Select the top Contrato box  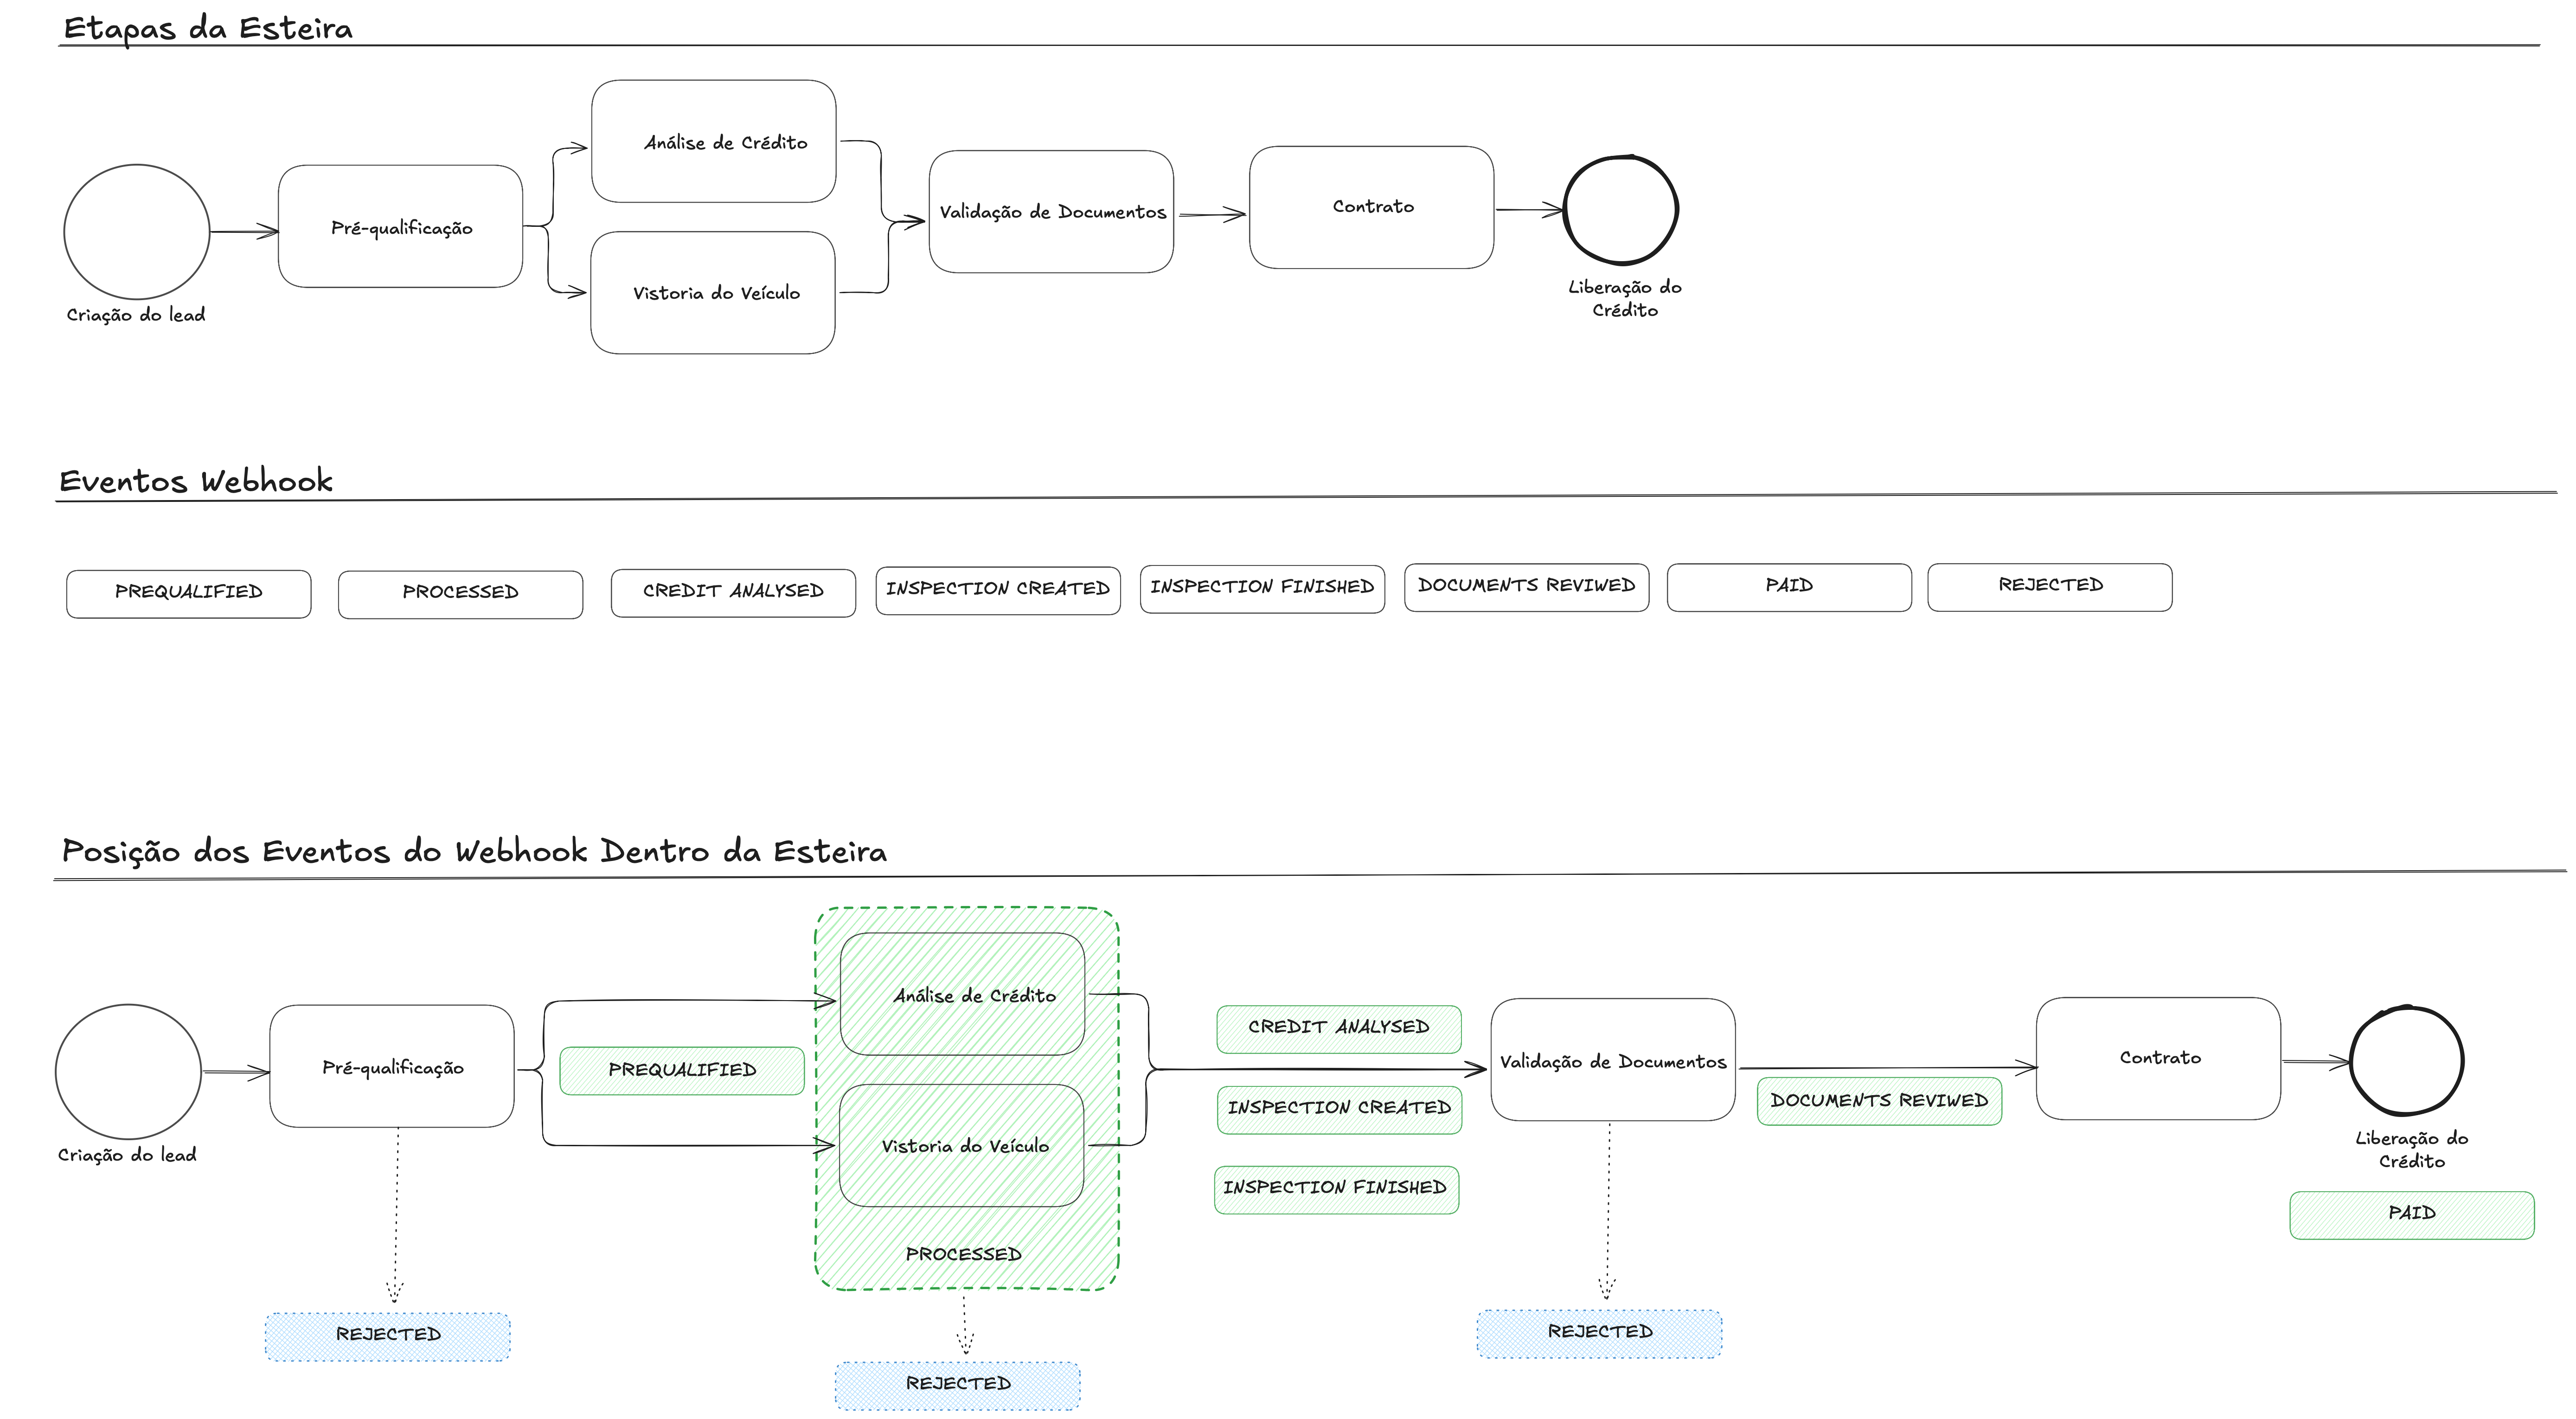tap(1371, 207)
